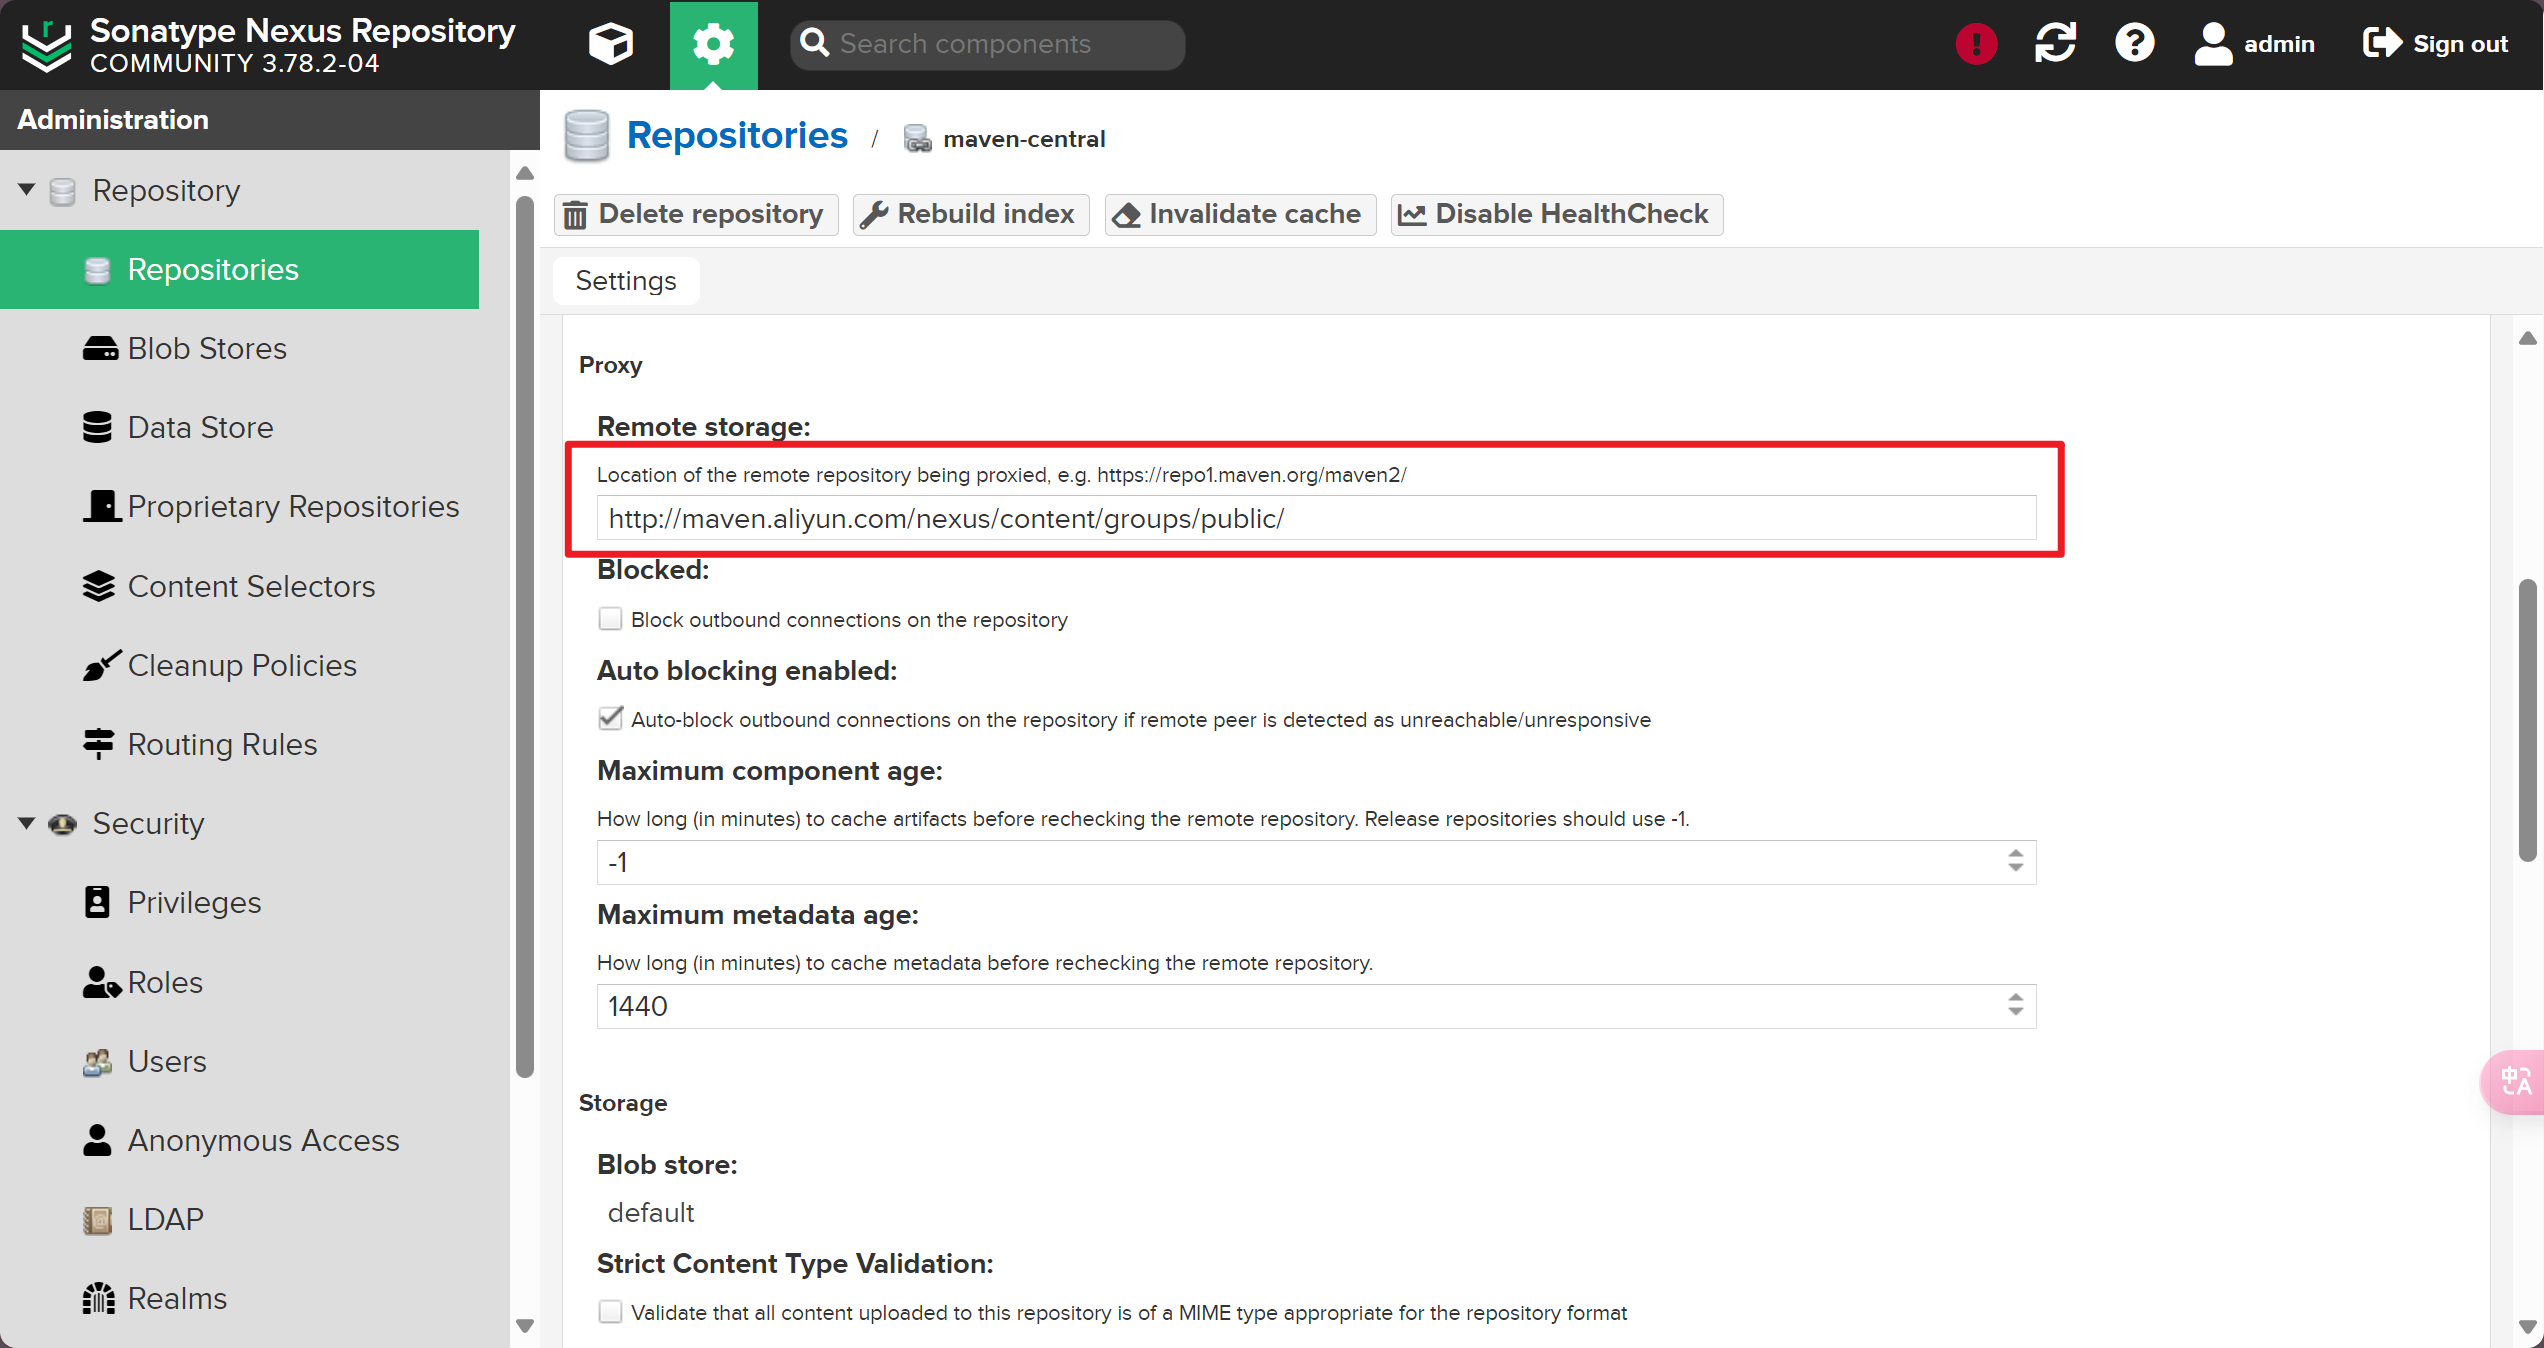Collapse the Repository tree section
Screen dimensions: 2544x1348
tap(27, 190)
